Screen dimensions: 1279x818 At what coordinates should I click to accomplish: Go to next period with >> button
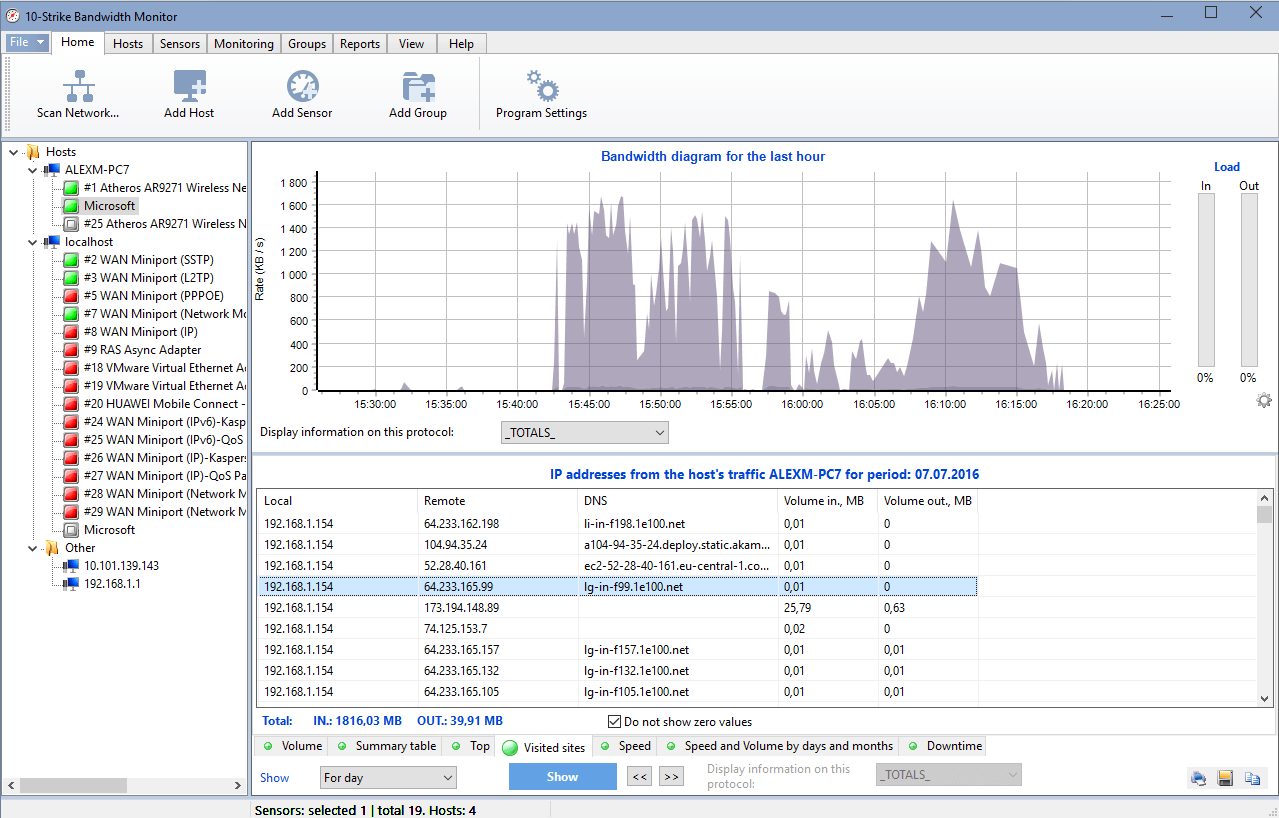pos(671,777)
